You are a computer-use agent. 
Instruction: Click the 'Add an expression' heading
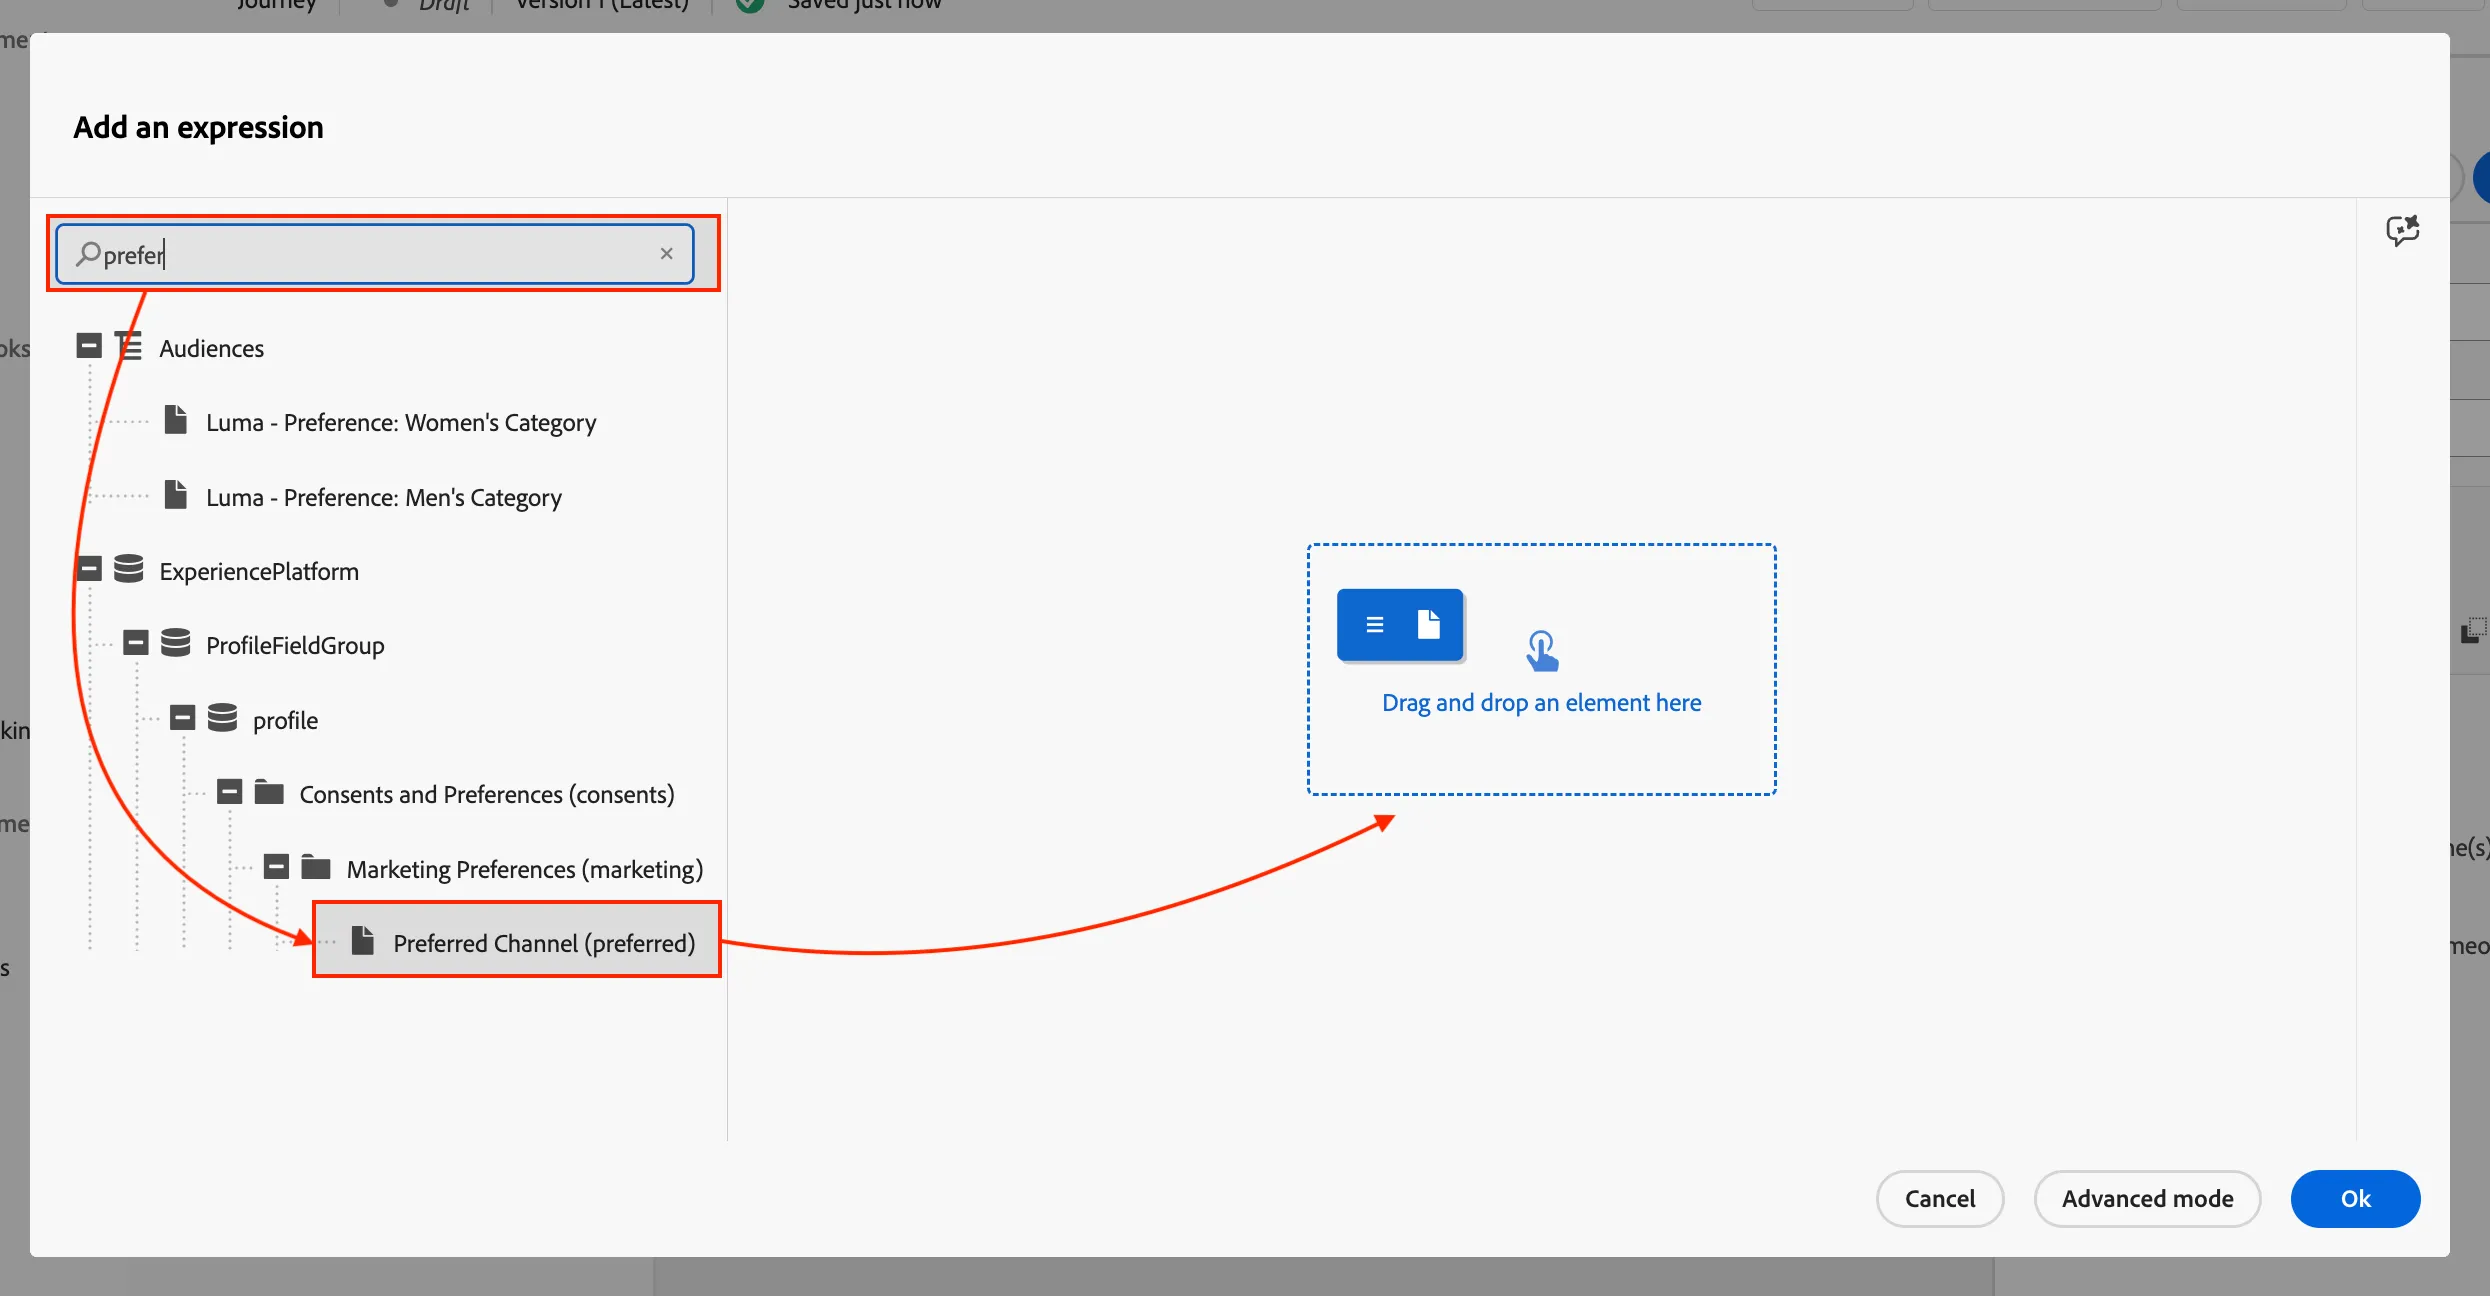(x=198, y=128)
